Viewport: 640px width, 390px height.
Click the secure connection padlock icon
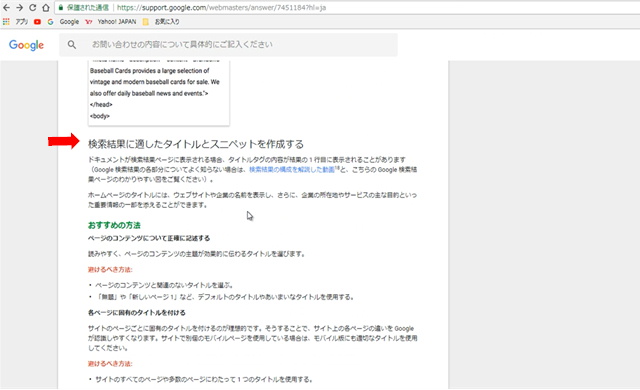61,8
